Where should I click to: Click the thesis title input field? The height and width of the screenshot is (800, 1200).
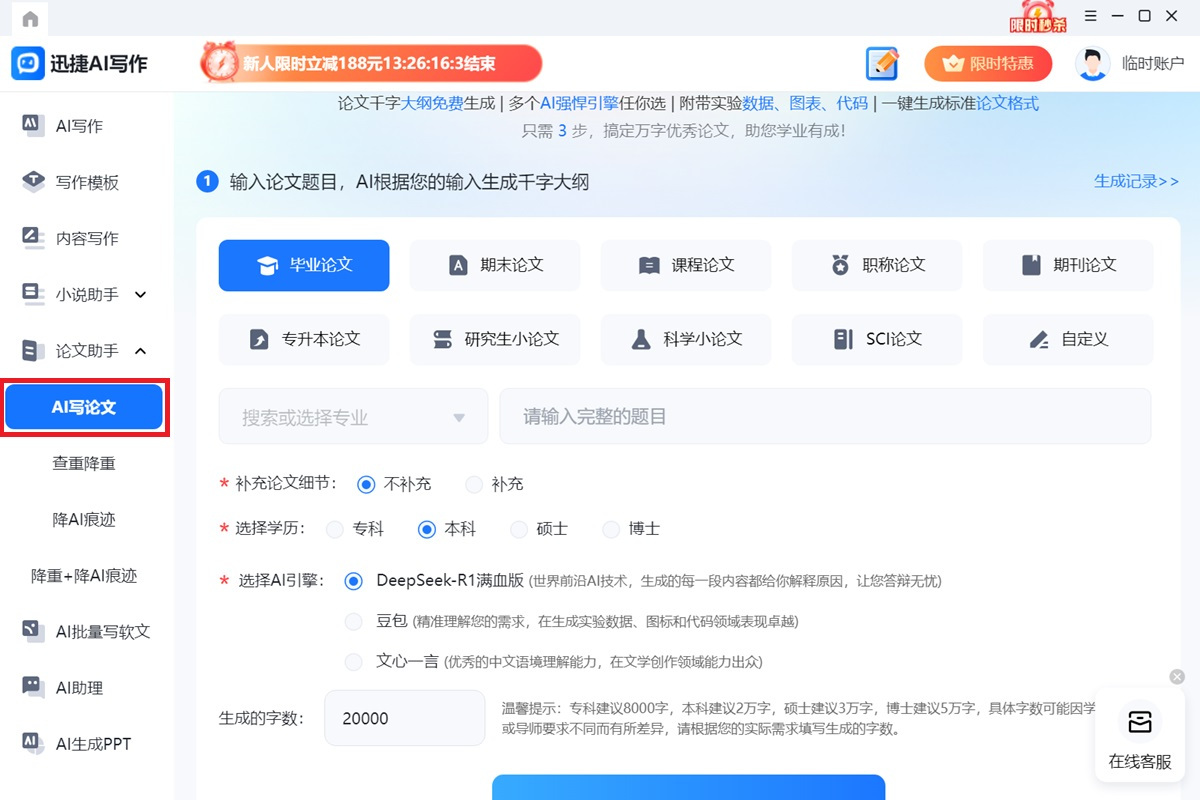click(825, 417)
